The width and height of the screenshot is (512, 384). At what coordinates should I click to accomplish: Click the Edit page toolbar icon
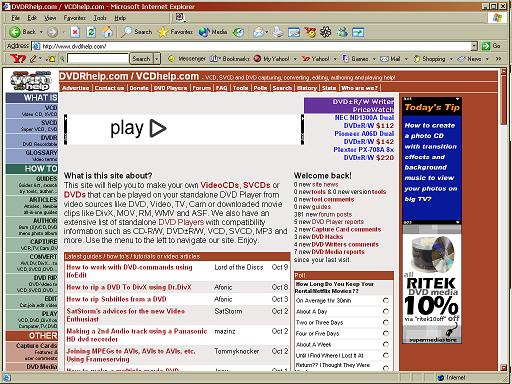tap(294, 32)
